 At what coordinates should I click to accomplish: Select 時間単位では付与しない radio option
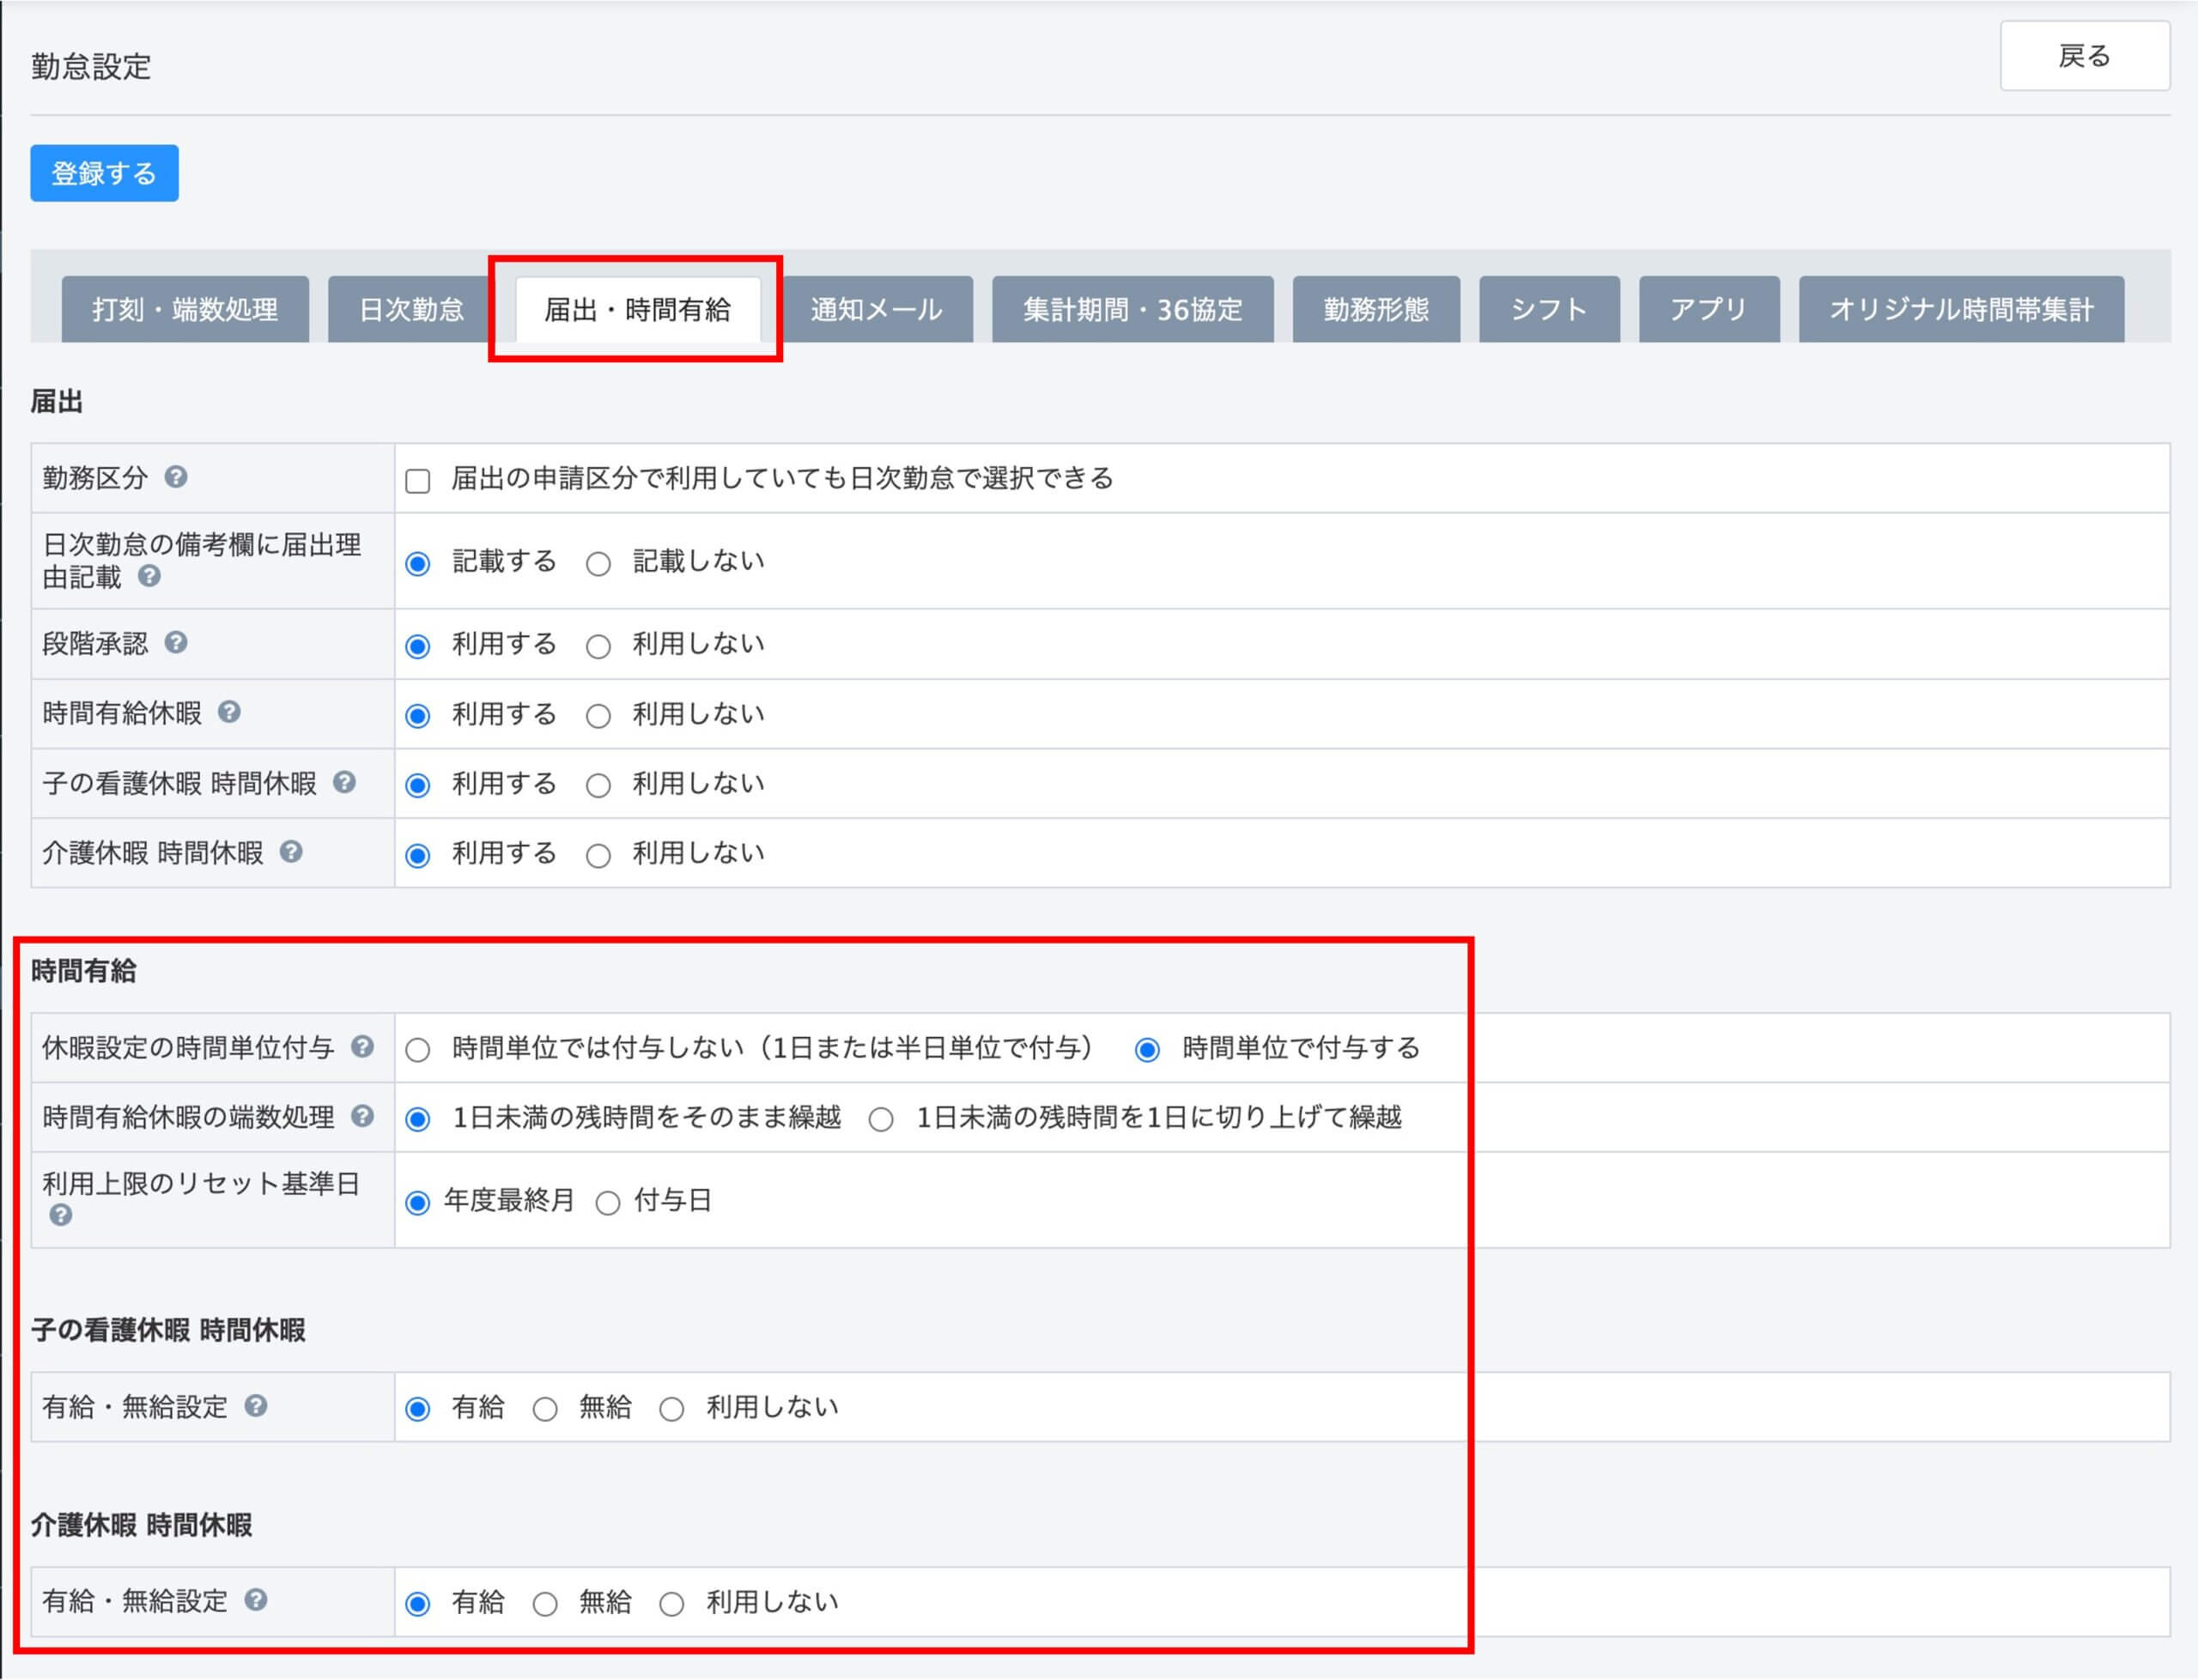[418, 1050]
